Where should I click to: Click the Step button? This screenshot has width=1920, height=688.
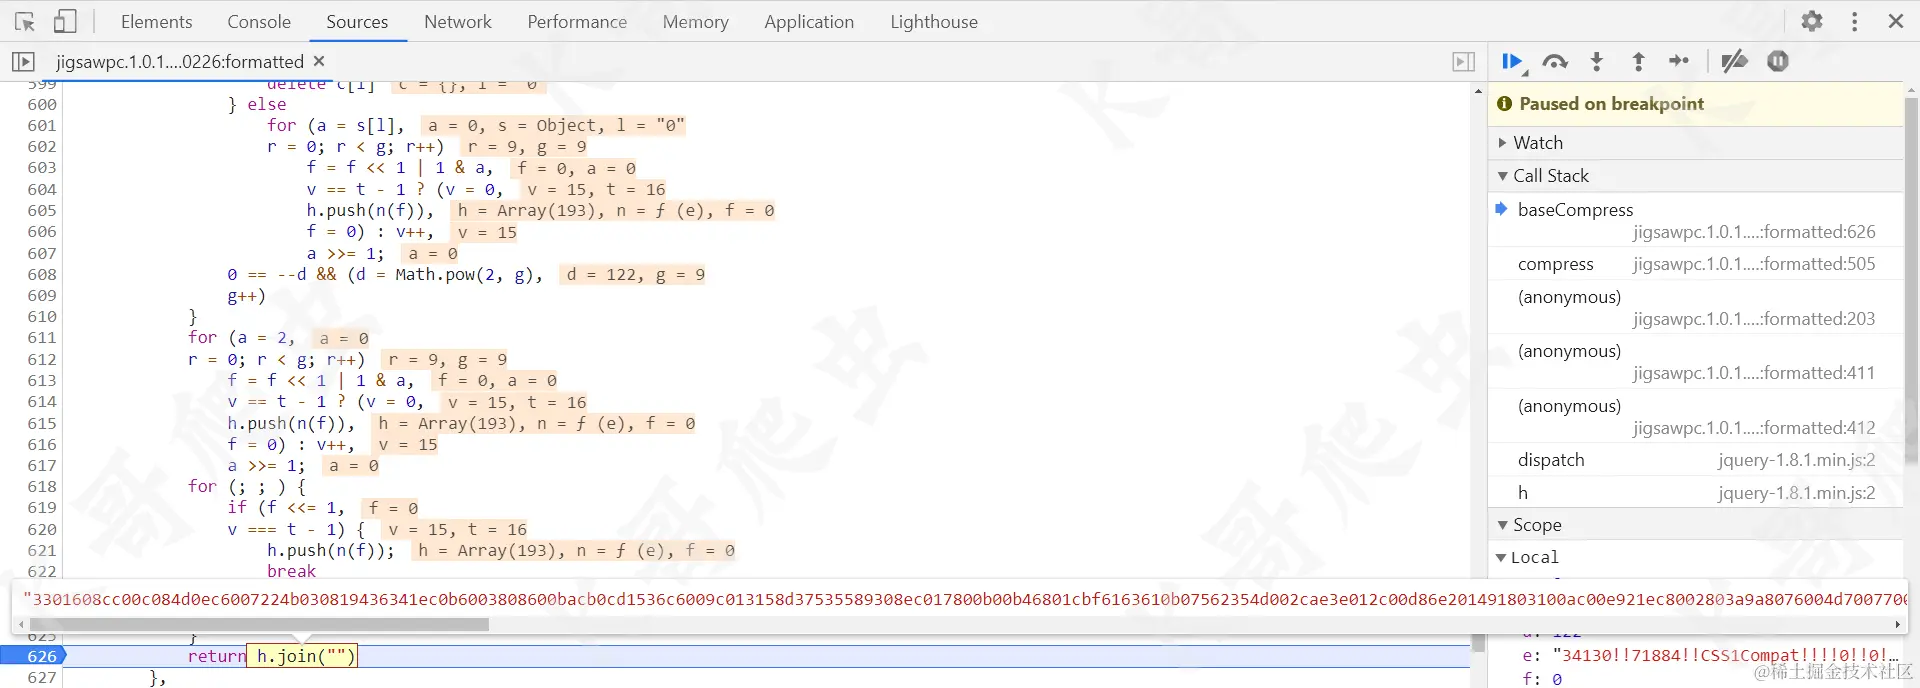1679,62
